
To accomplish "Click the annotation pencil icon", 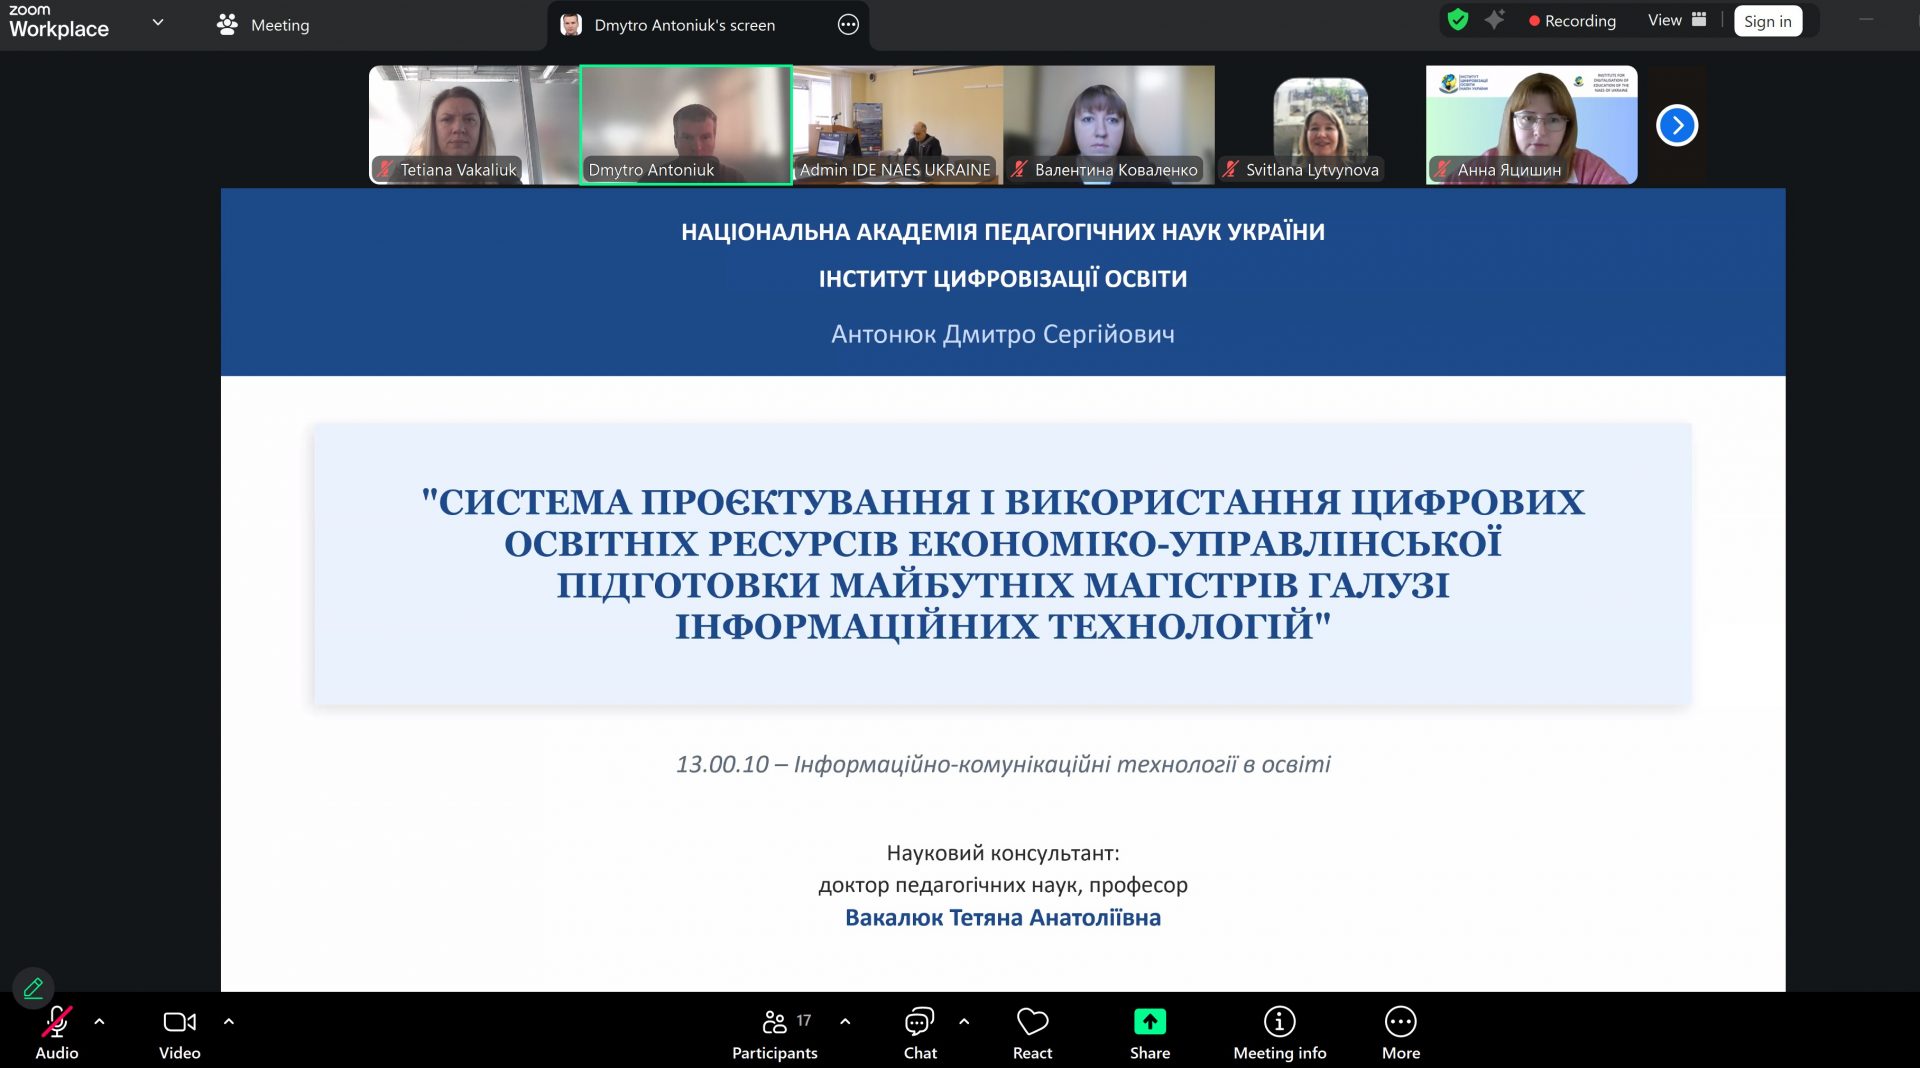I will (33, 988).
